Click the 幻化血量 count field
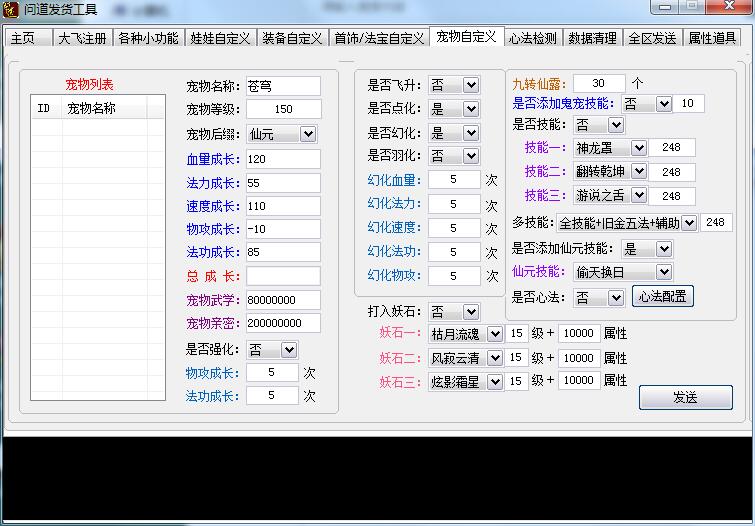 point(450,180)
